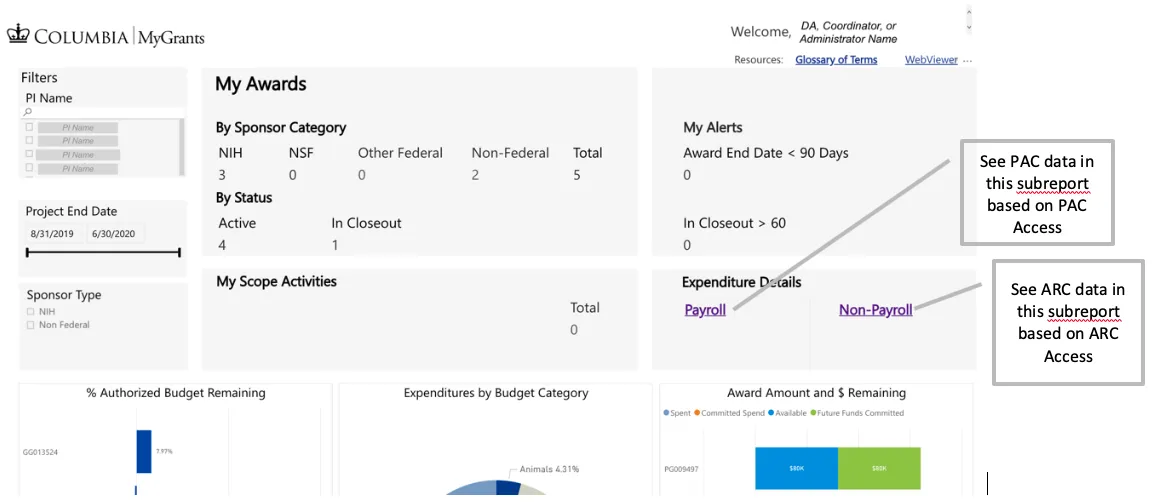Click the Available legend dot
The image size is (1157, 502).
tap(770, 413)
